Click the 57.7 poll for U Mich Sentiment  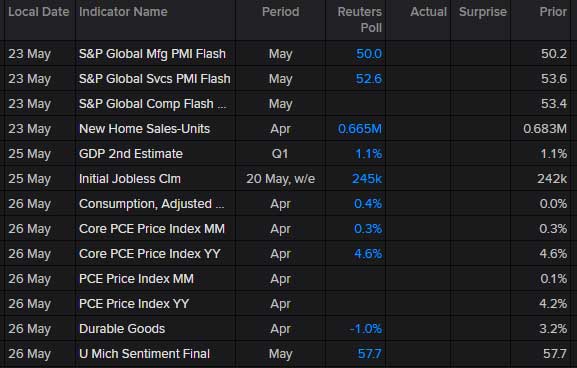tap(370, 354)
